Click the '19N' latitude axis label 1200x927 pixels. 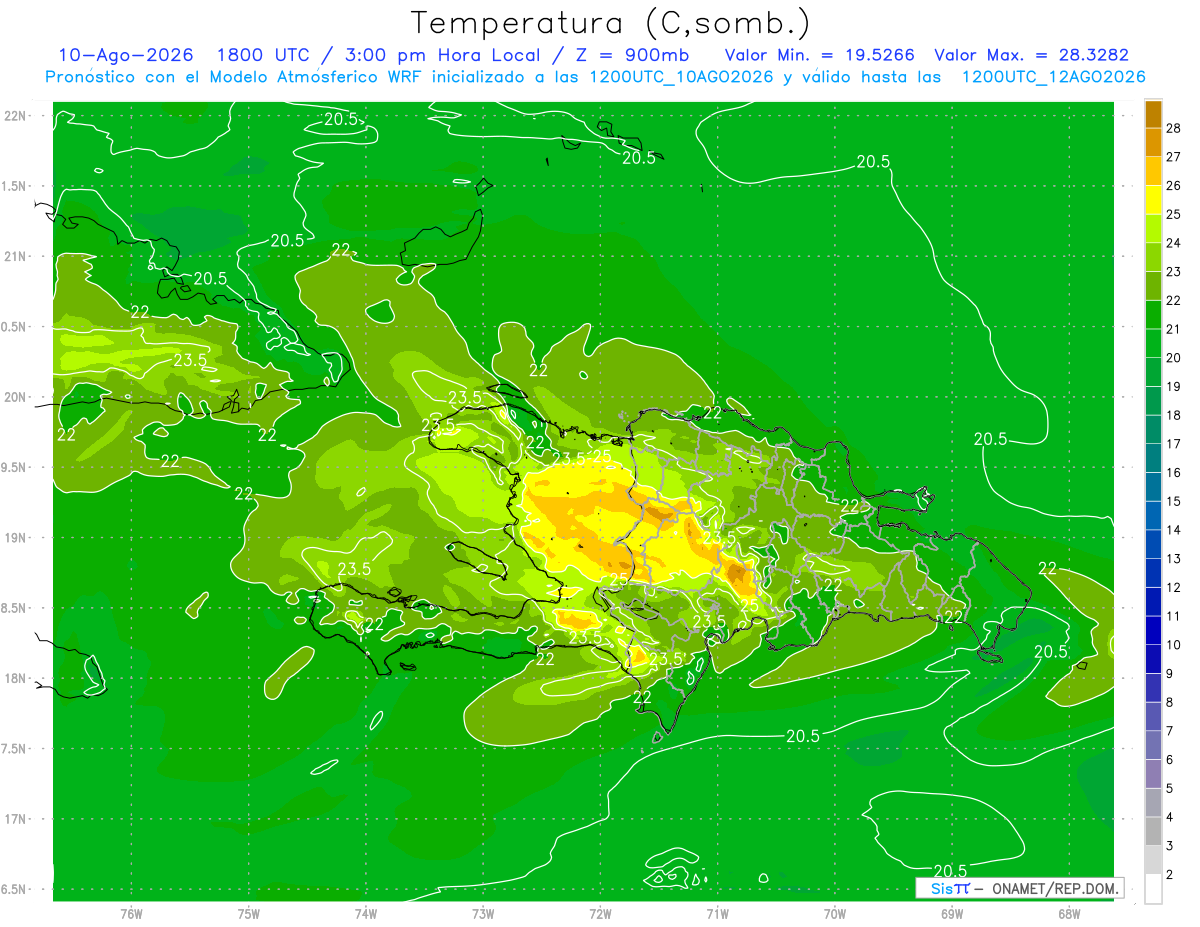point(15,538)
